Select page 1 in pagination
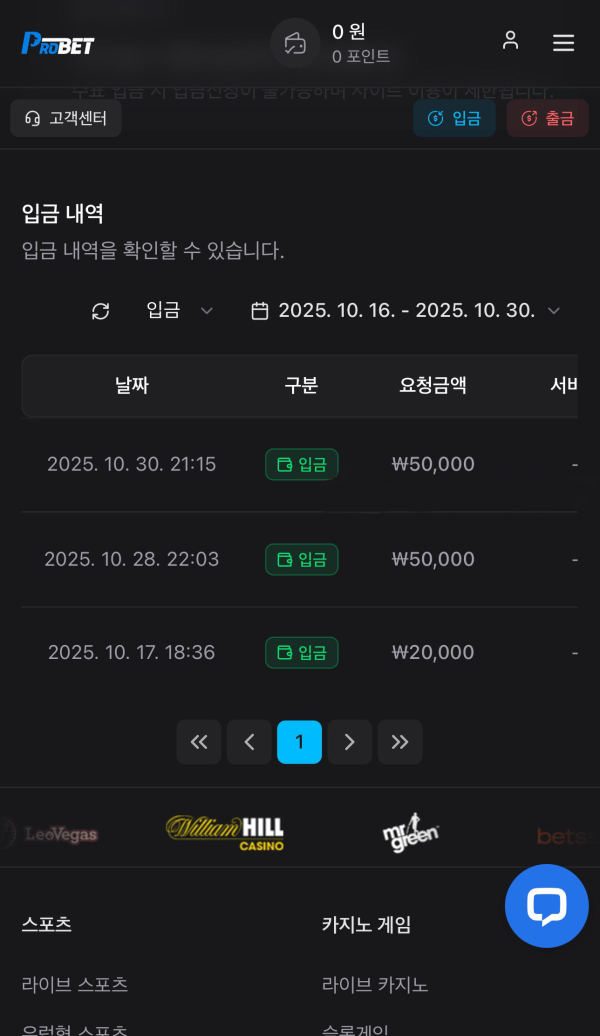Image resolution: width=600 pixels, height=1036 pixels. pyautogui.click(x=299, y=742)
